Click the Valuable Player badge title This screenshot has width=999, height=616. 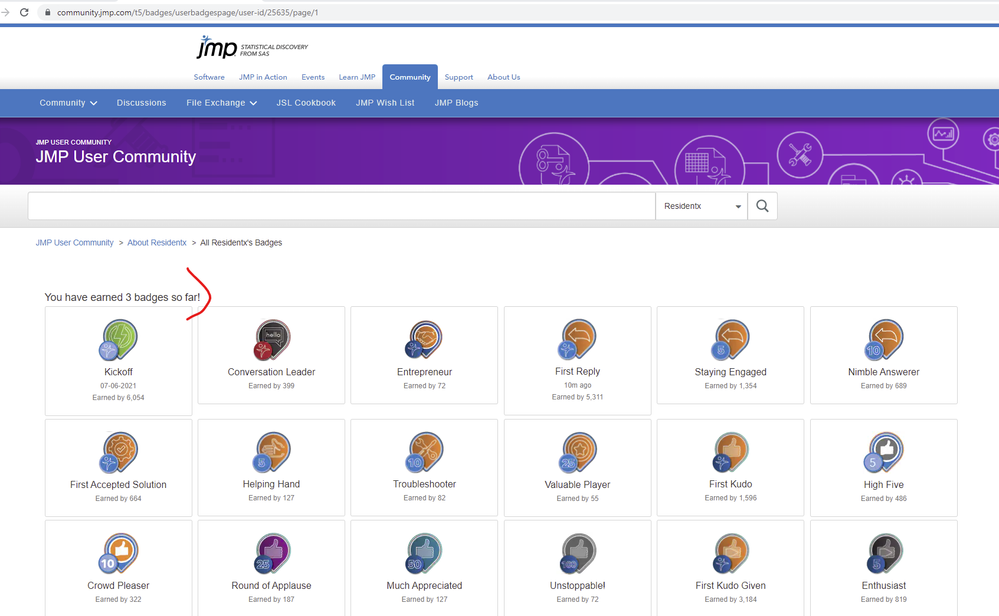(577, 485)
